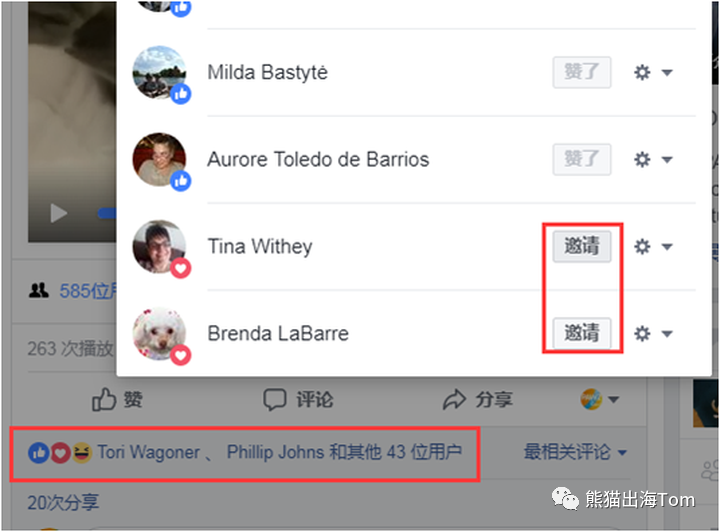This screenshot has width=720, height=532.
Task: Click the gear icon beside Brenda LaBarre
Action: coord(642,333)
